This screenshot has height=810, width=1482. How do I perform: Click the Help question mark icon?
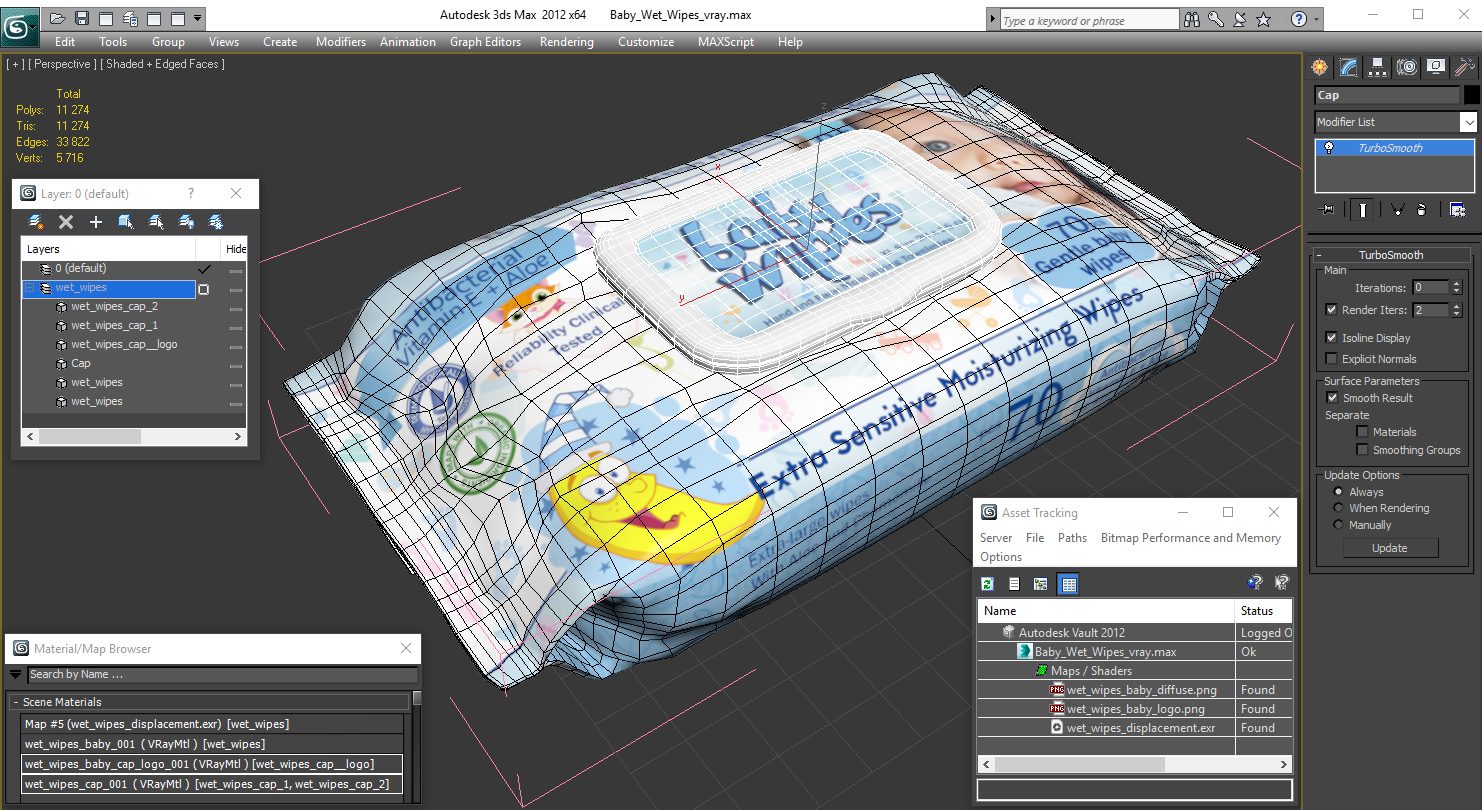pyautogui.click(x=1299, y=19)
